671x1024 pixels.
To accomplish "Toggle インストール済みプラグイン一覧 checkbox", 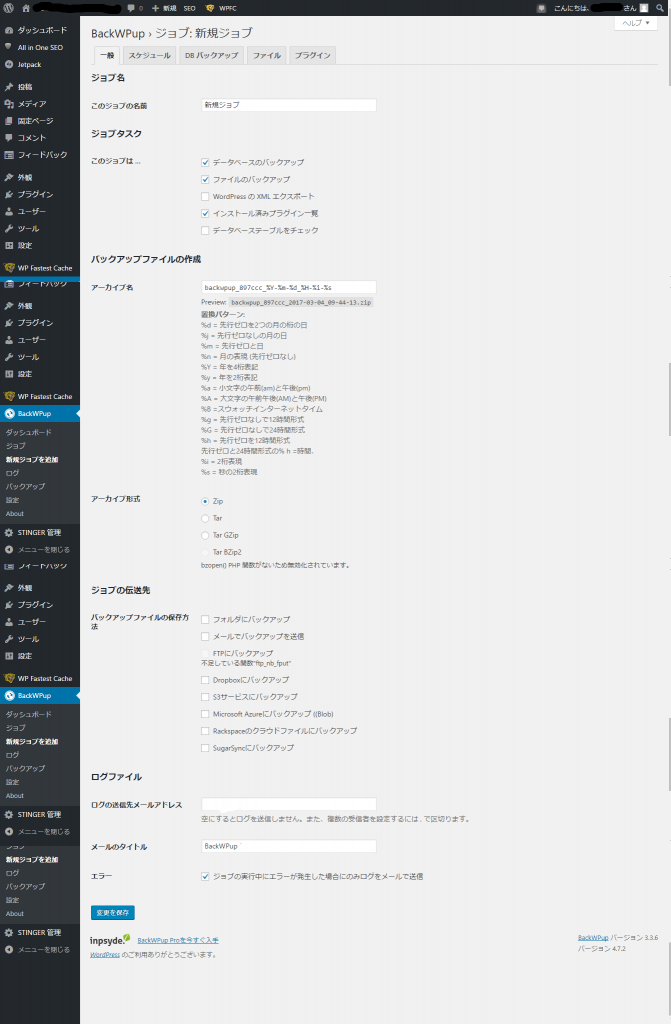I will pyautogui.click(x=205, y=213).
